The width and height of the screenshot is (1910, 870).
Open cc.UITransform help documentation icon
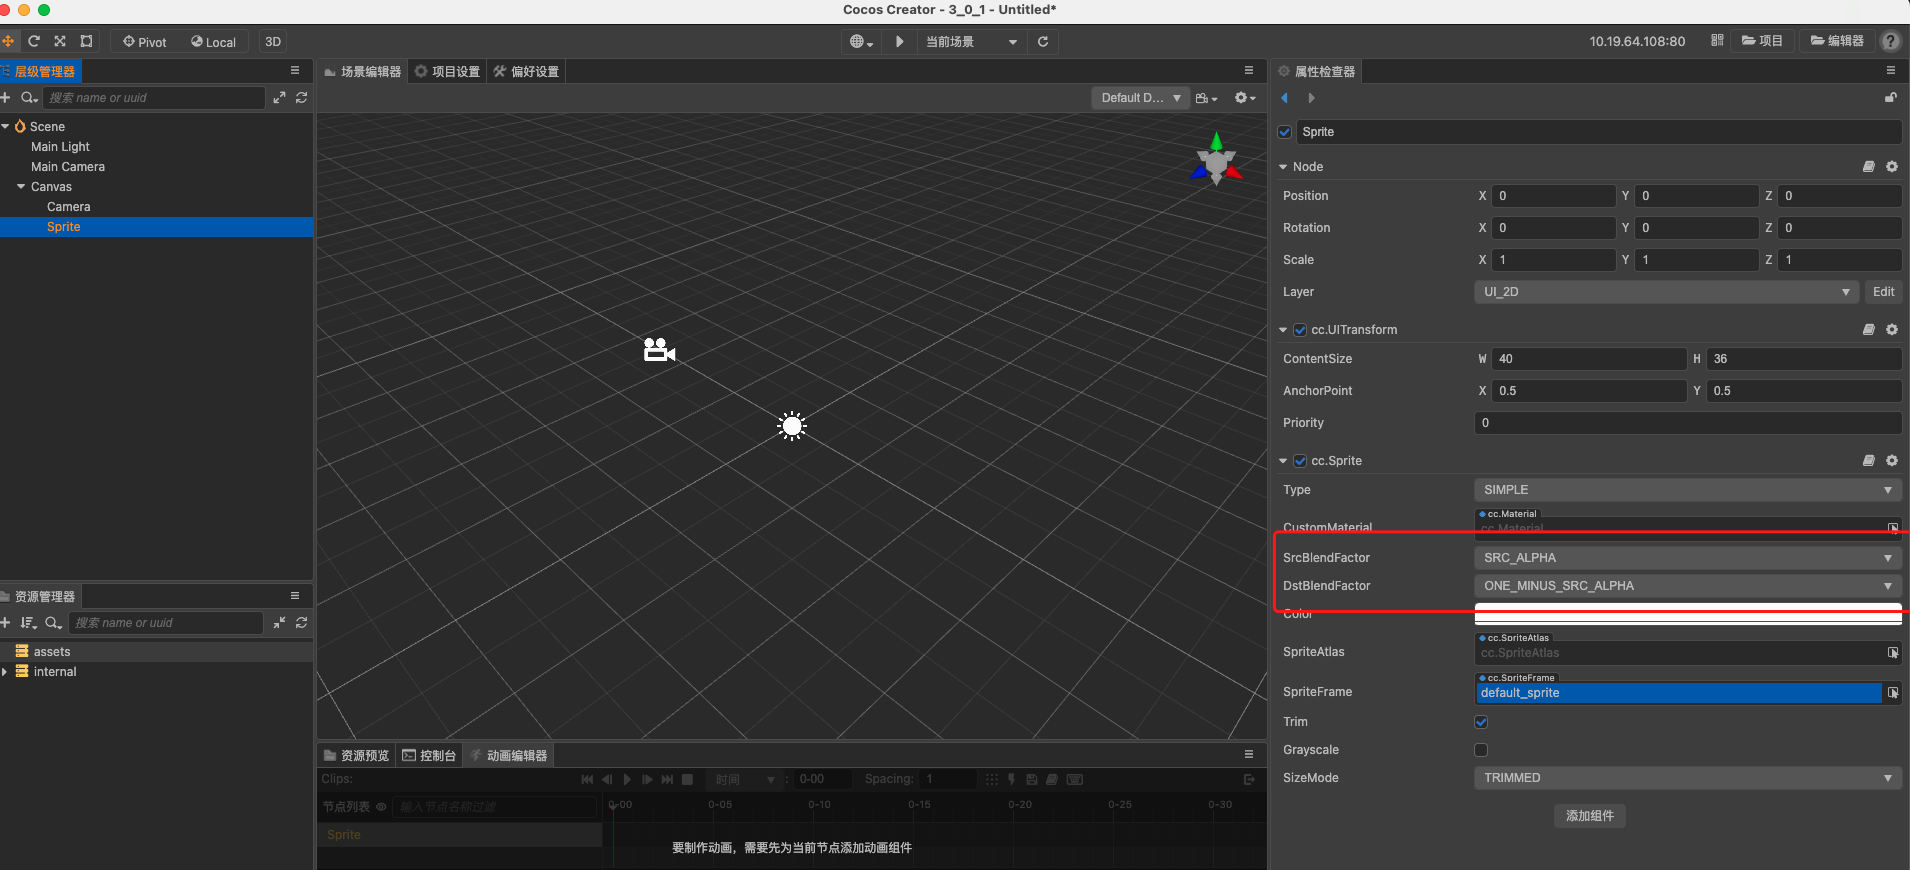[x=1868, y=330]
